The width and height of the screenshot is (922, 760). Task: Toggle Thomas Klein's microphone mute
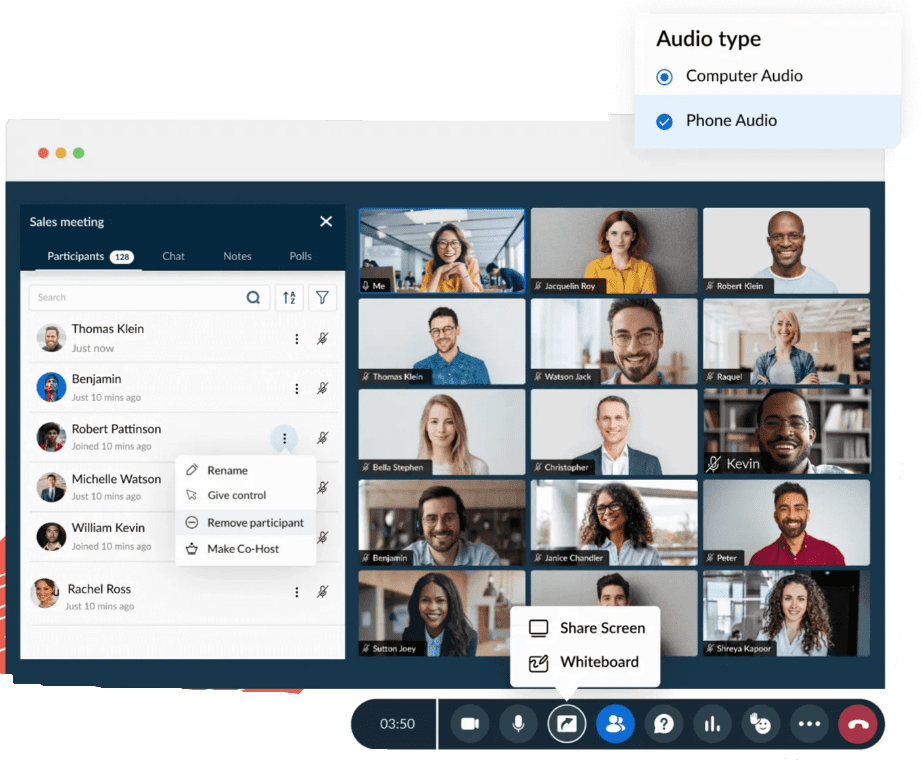coord(322,339)
